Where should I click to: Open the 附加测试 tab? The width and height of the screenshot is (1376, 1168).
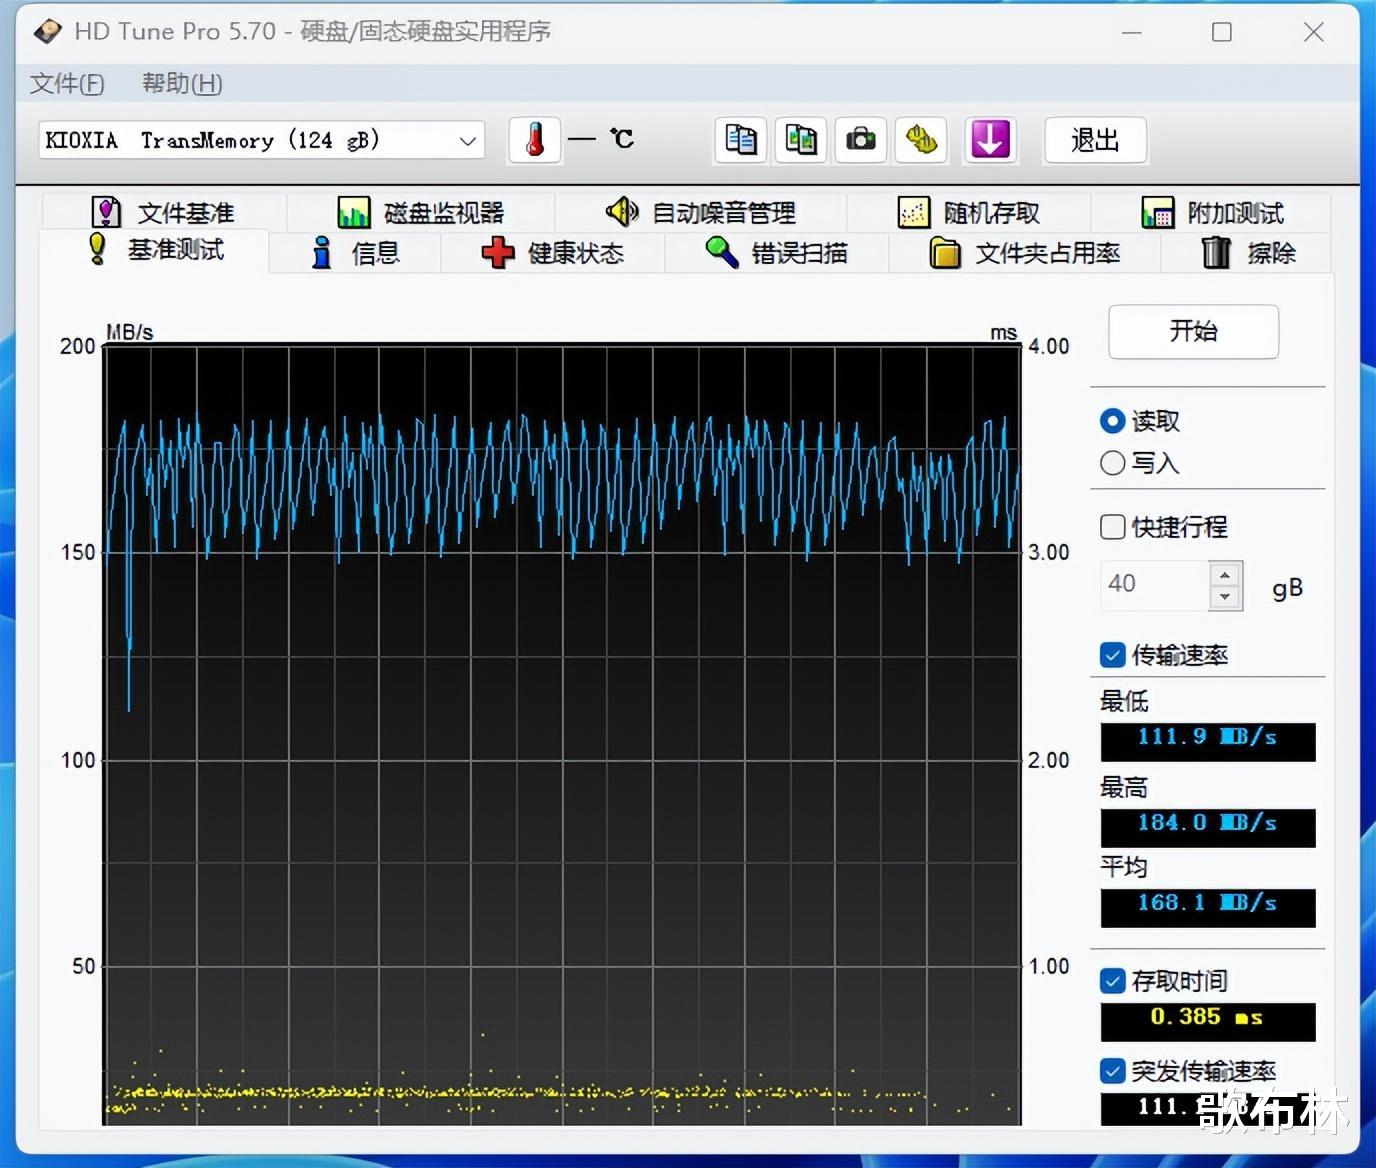coord(1212,213)
